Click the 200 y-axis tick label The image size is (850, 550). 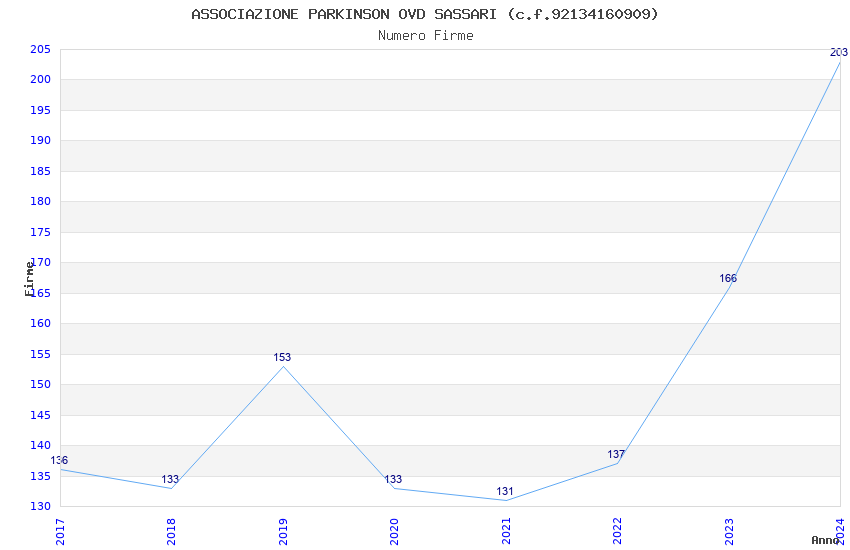pyautogui.click(x=41, y=80)
